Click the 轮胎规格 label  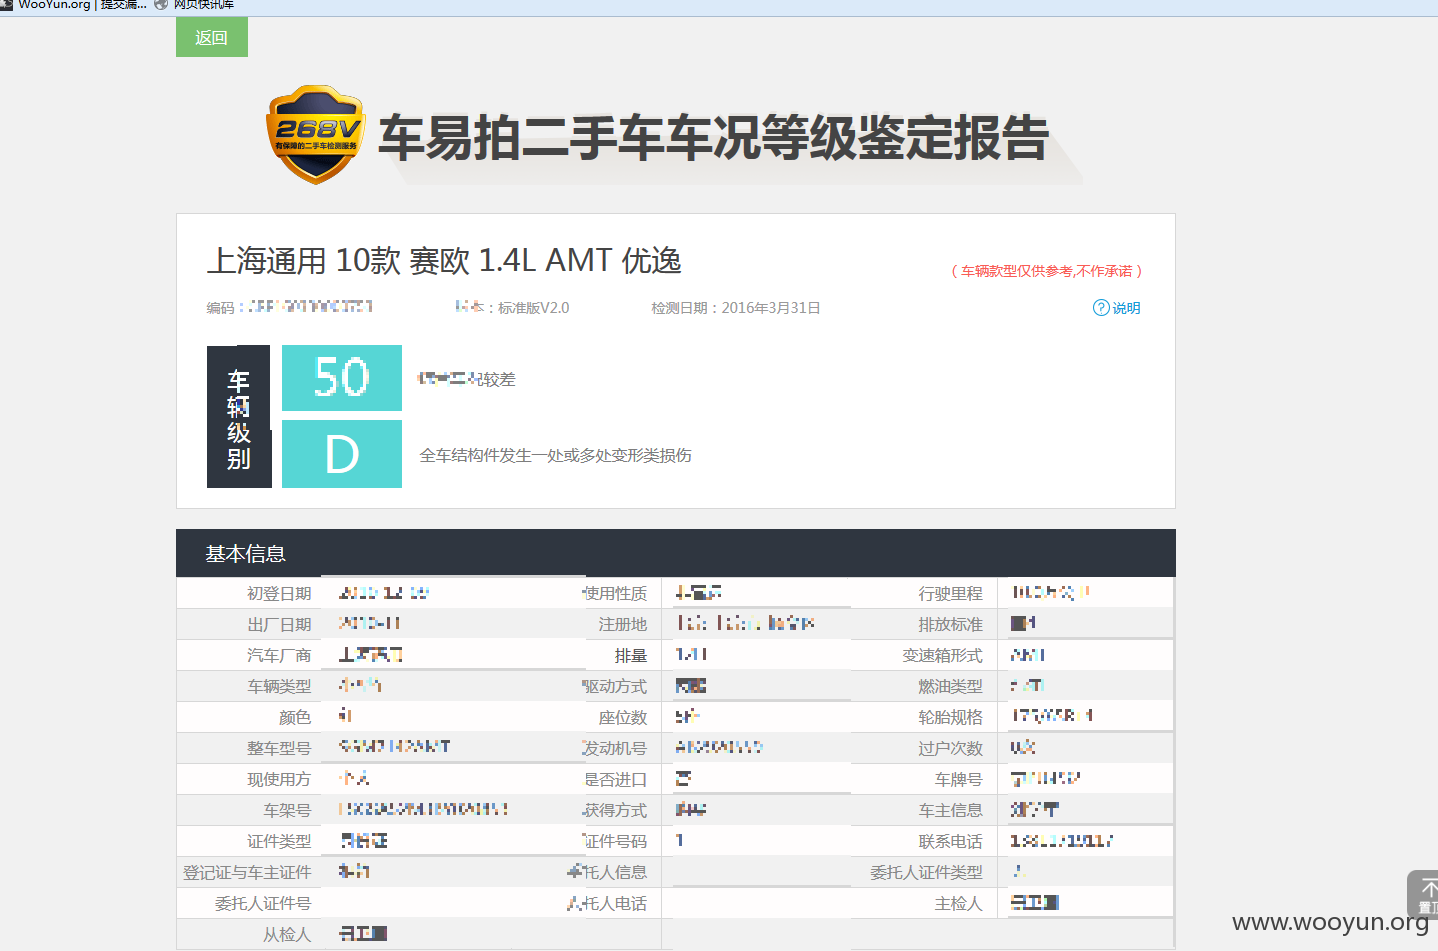click(951, 718)
